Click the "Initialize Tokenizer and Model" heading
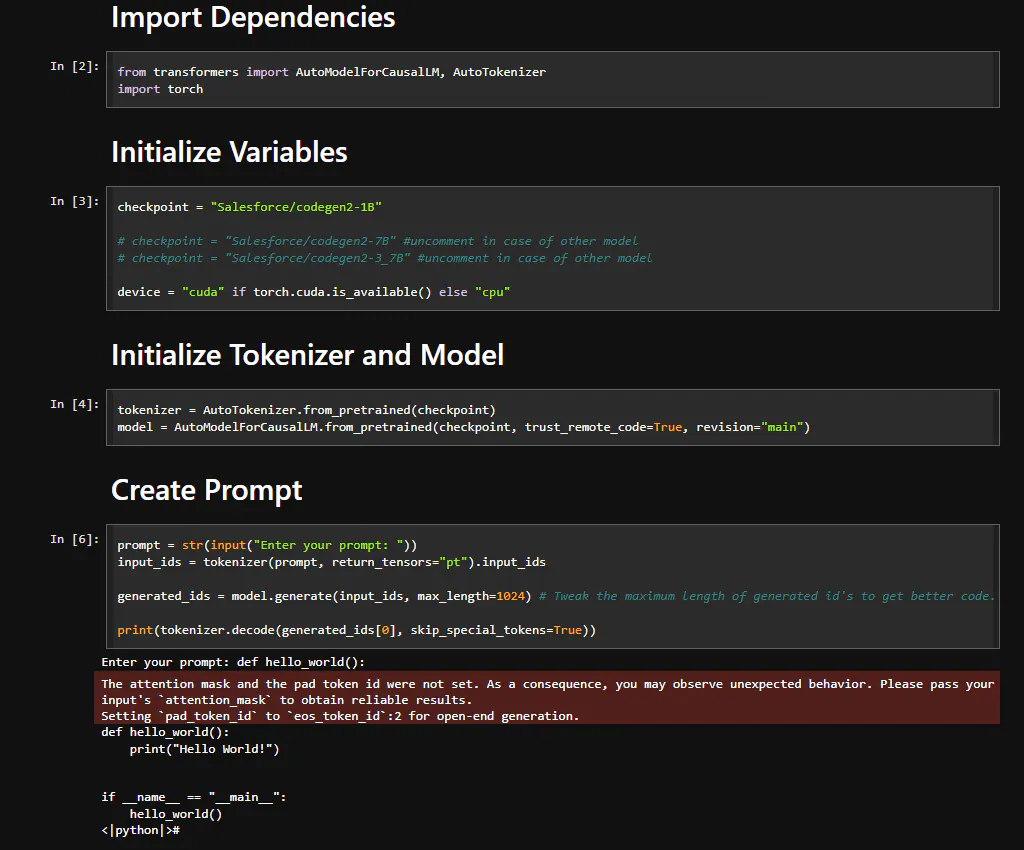Viewport: 1024px width, 850px height. click(x=308, y=355)
